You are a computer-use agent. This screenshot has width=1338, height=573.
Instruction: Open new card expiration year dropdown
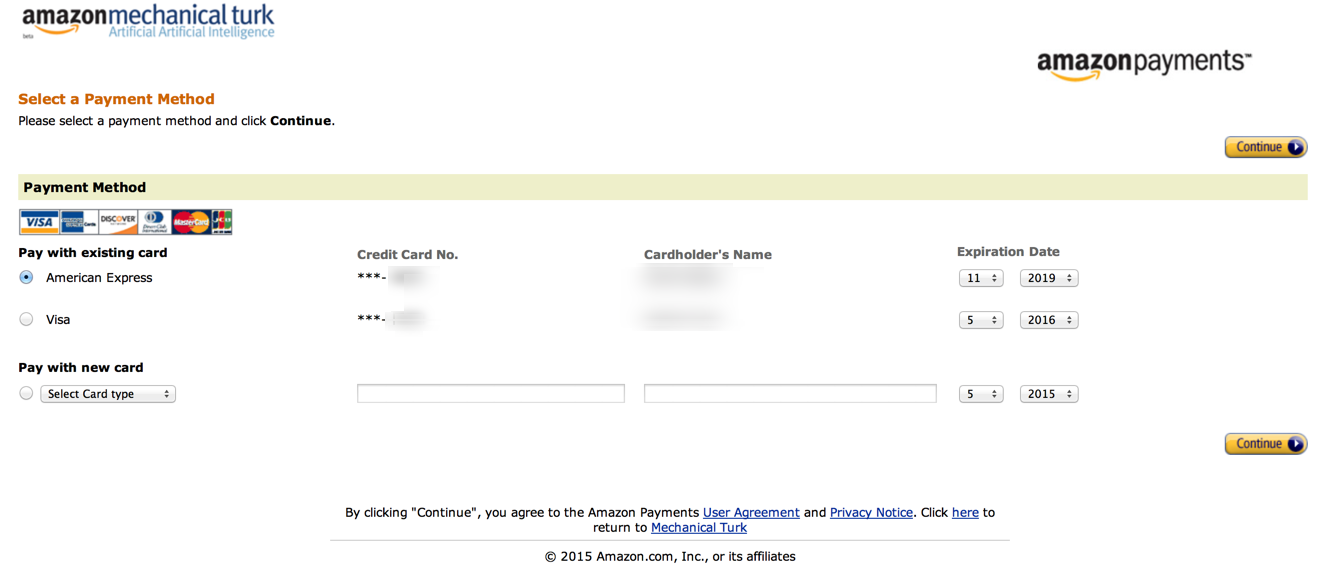coord(1049,394)
